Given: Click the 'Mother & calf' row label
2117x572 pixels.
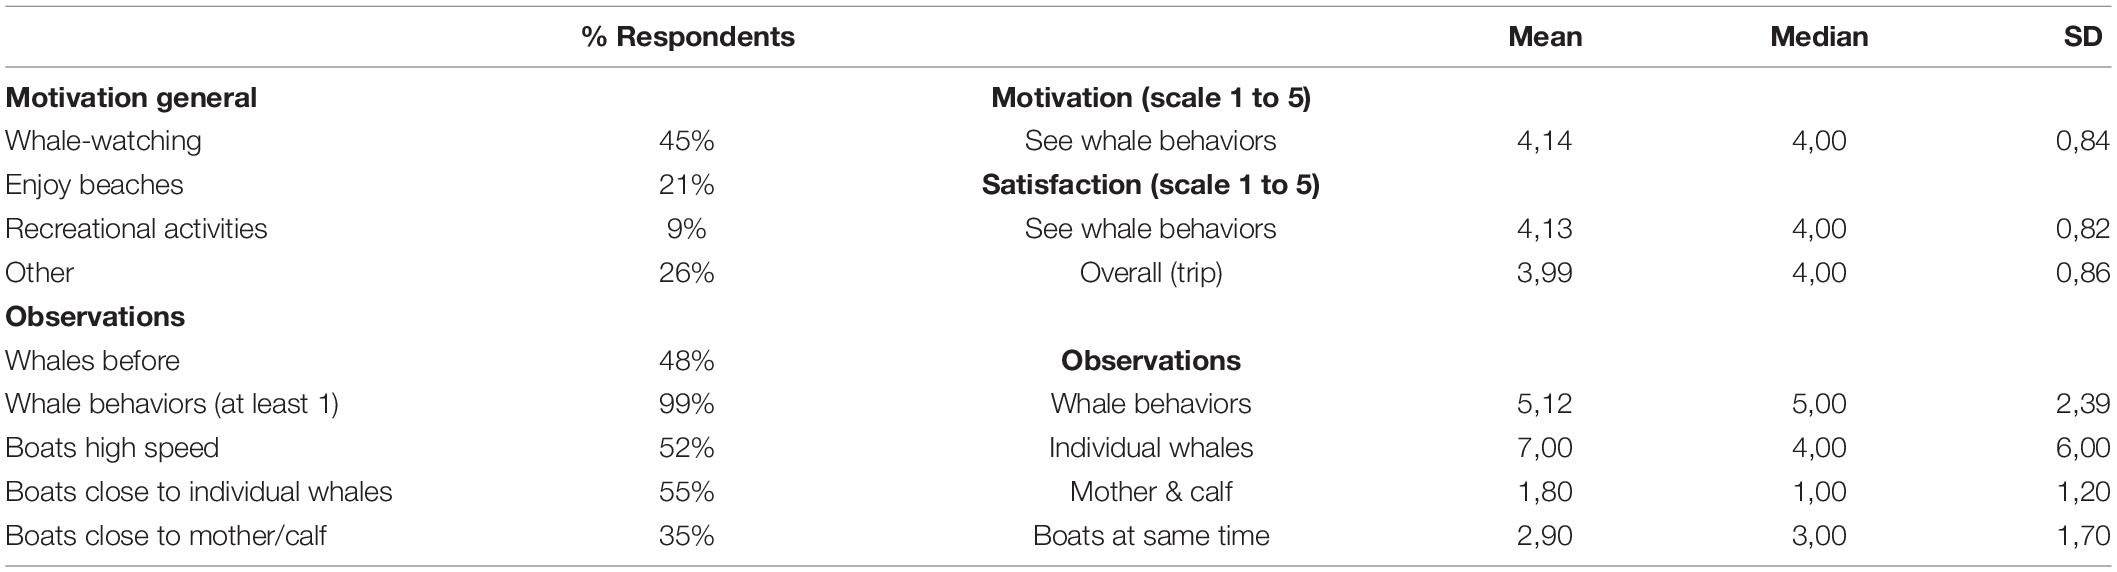Looking at the screenshot, I should [1151, 492].
